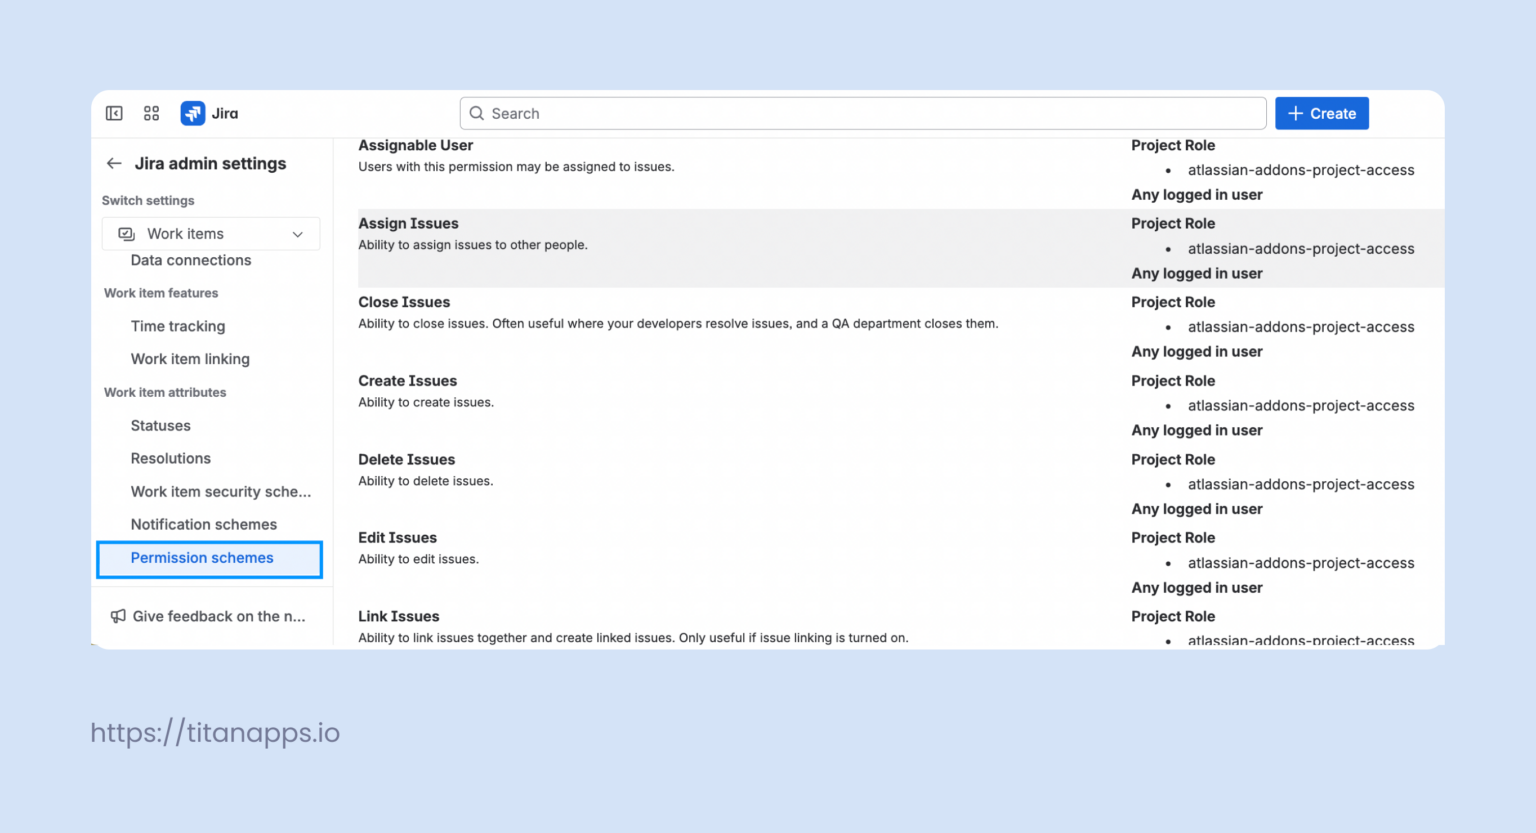Expand the chevron next to Work items

point(297,233)
